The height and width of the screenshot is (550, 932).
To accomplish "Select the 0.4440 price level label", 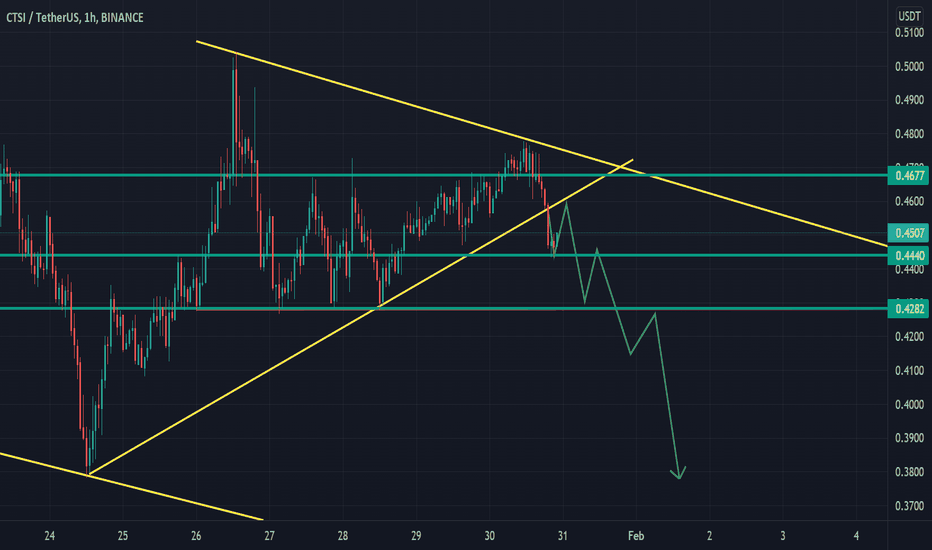I will (x=908, y=256).
